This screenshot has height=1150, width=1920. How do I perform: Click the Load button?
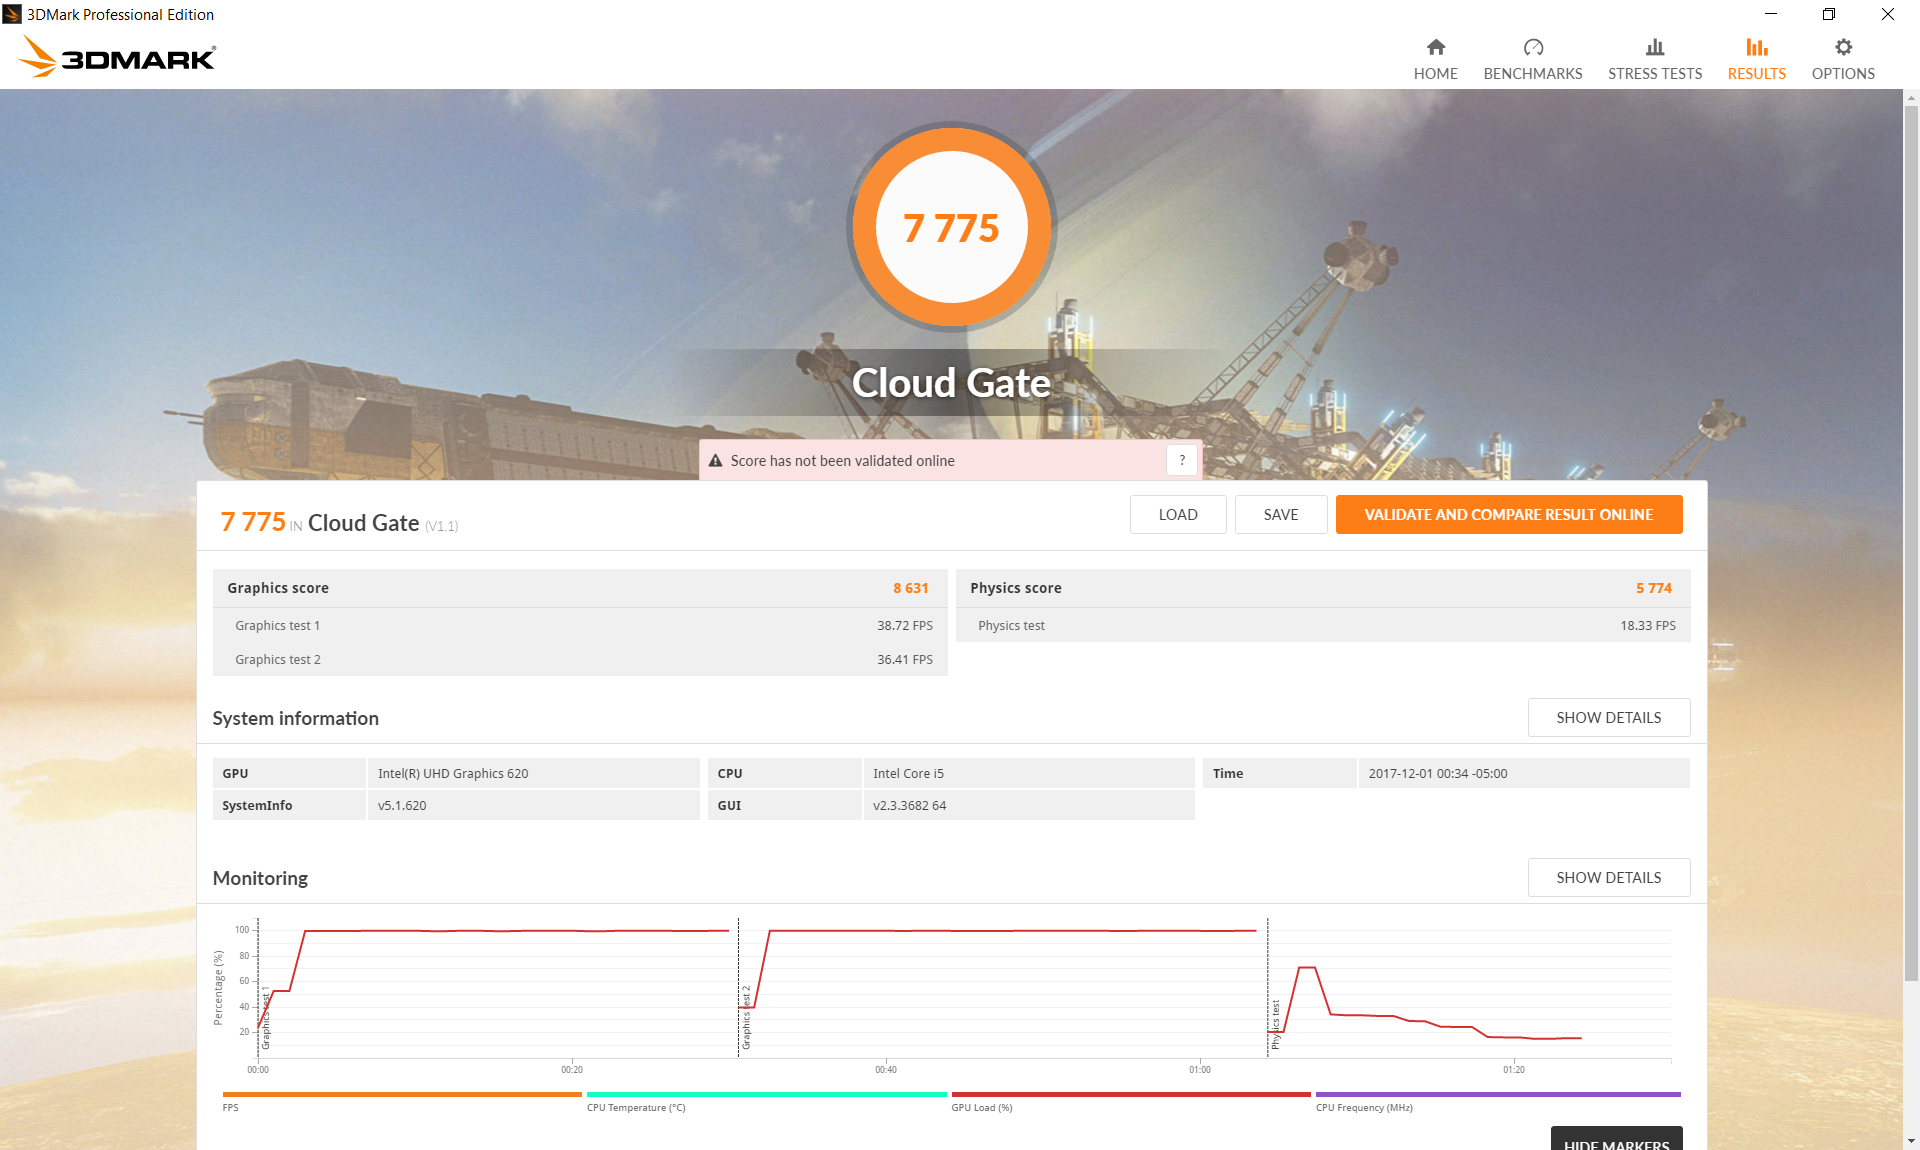[x=1177, y=515]
